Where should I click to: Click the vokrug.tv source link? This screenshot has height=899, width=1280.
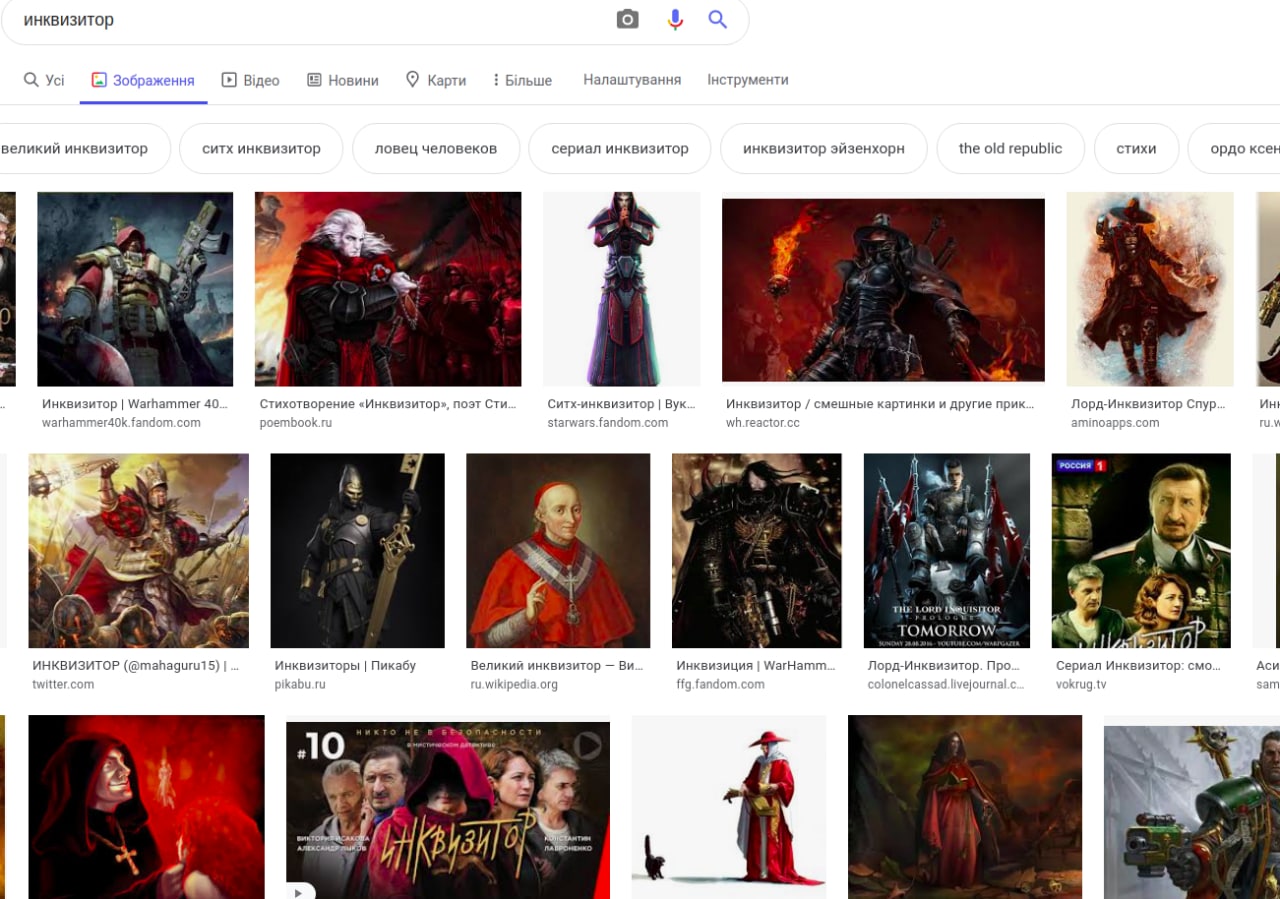pos(1083,684)
